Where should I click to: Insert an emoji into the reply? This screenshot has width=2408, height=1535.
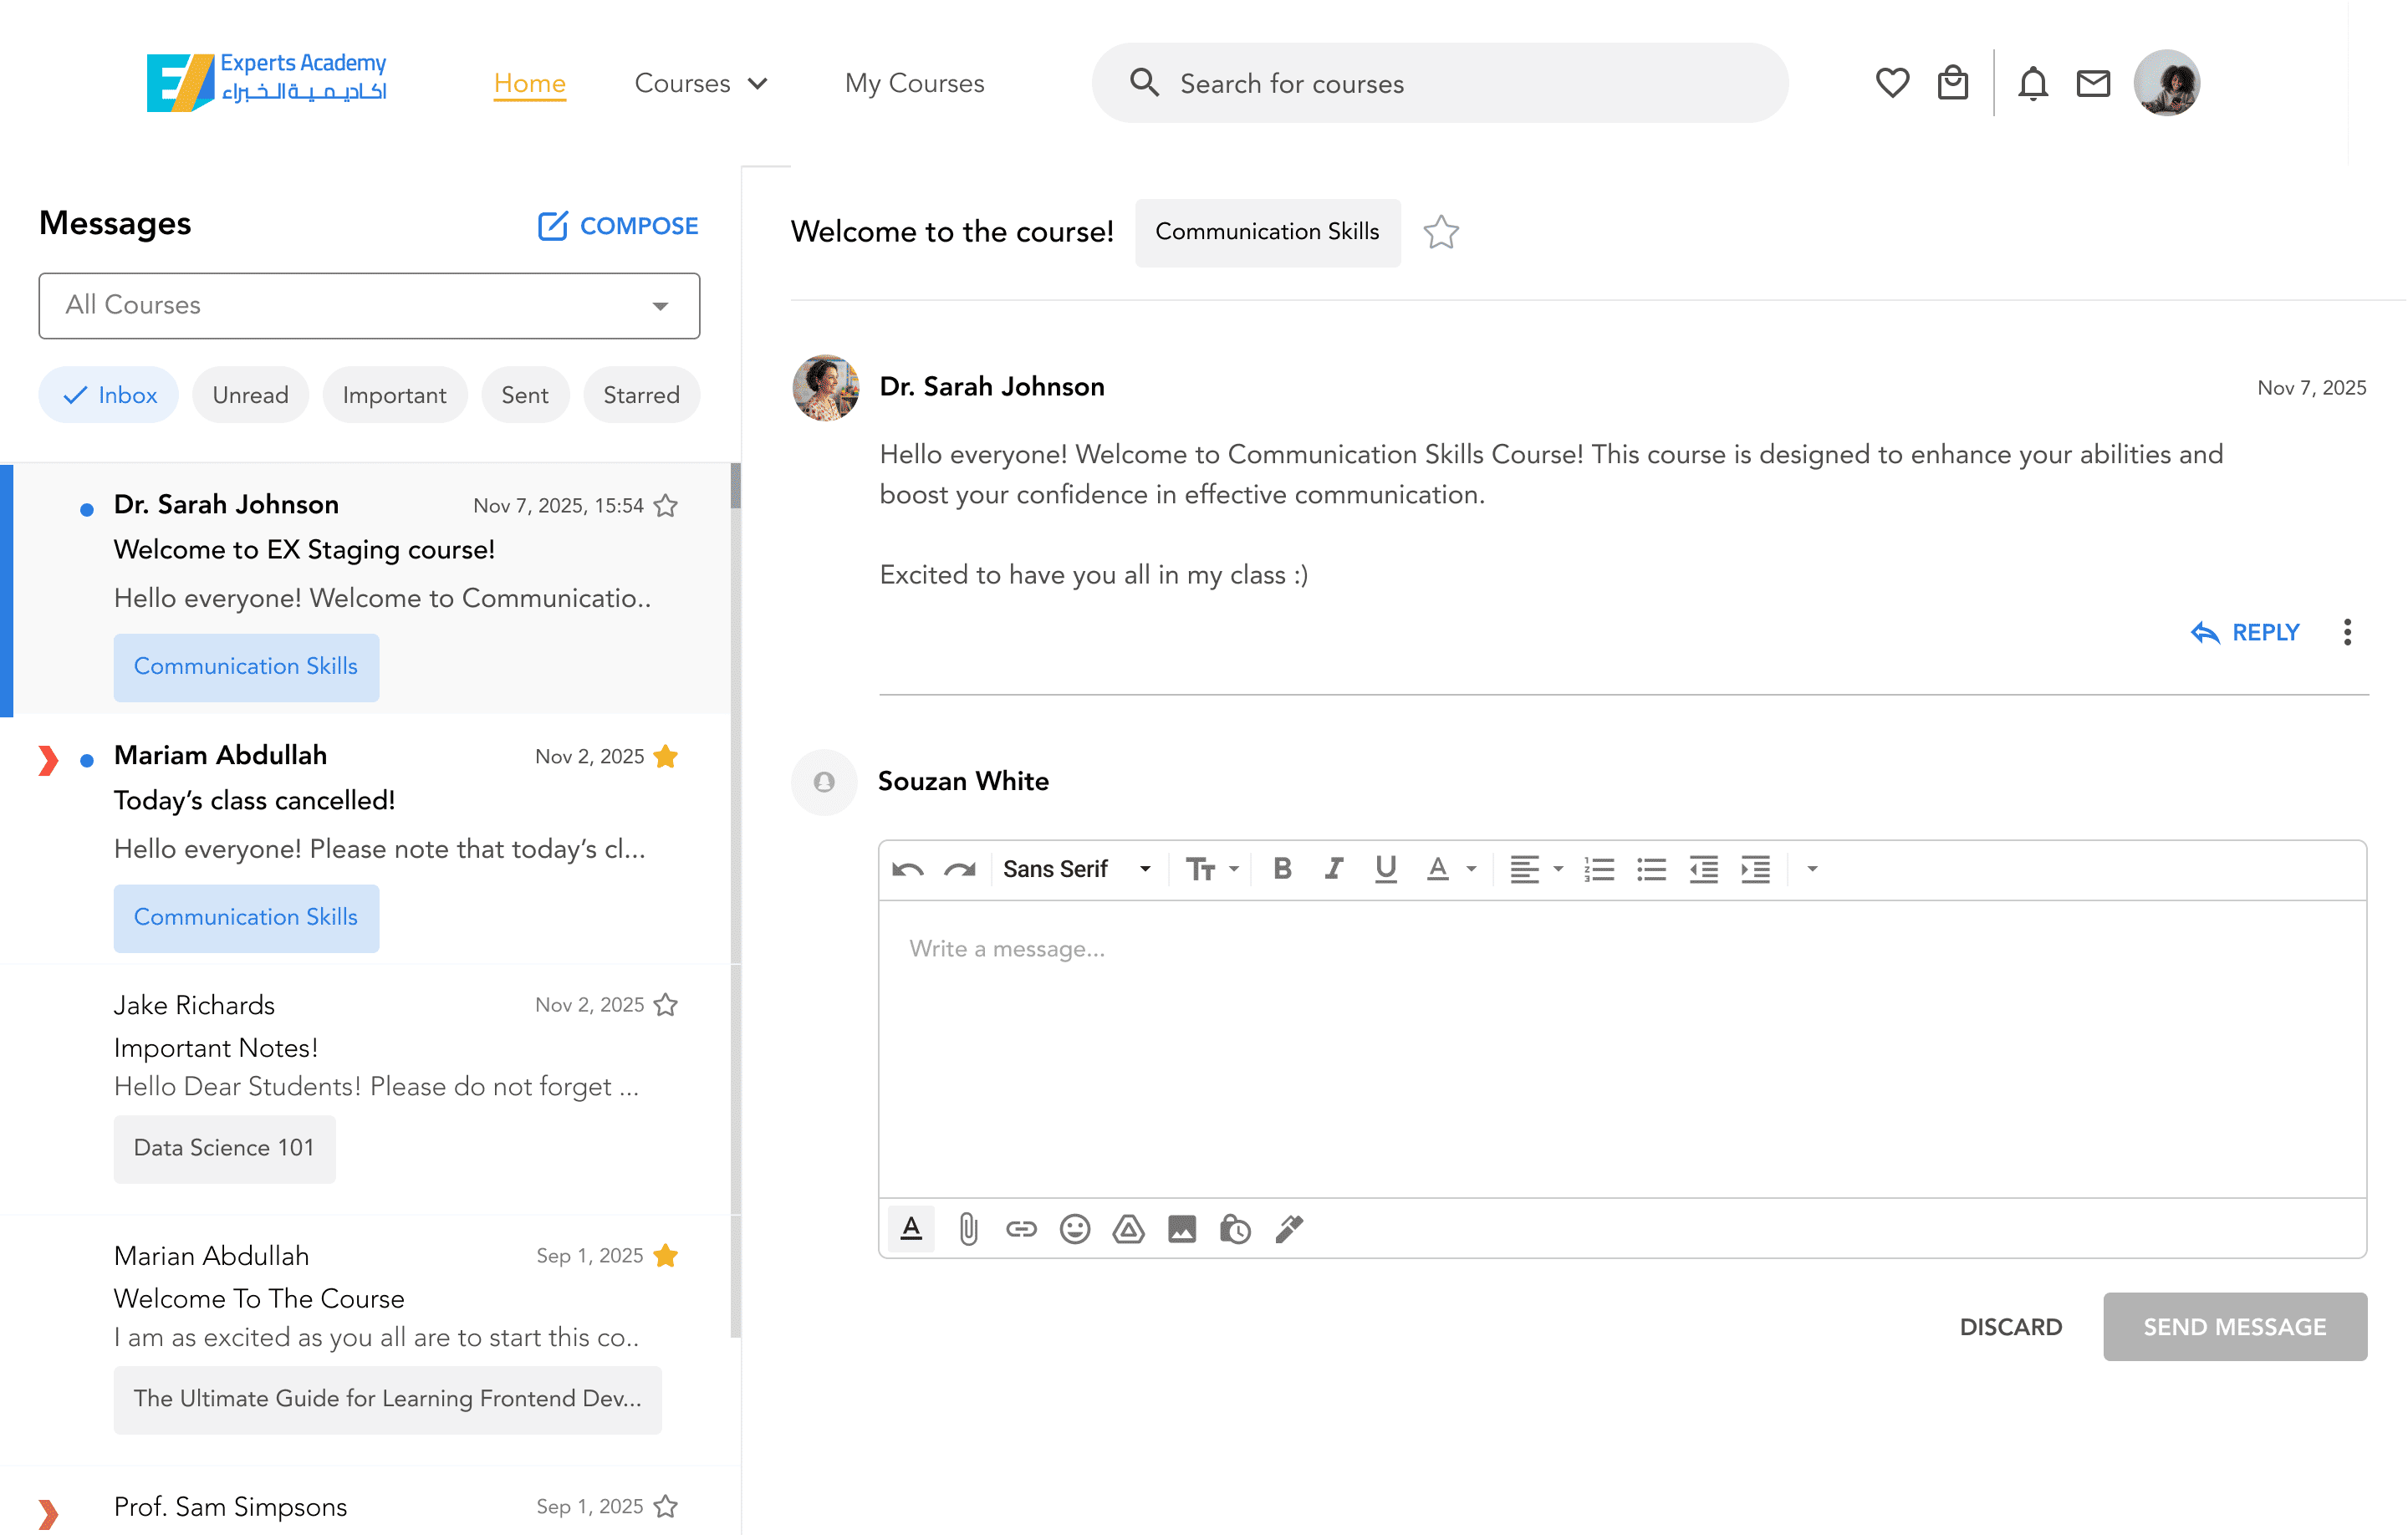(1075, 1228)
